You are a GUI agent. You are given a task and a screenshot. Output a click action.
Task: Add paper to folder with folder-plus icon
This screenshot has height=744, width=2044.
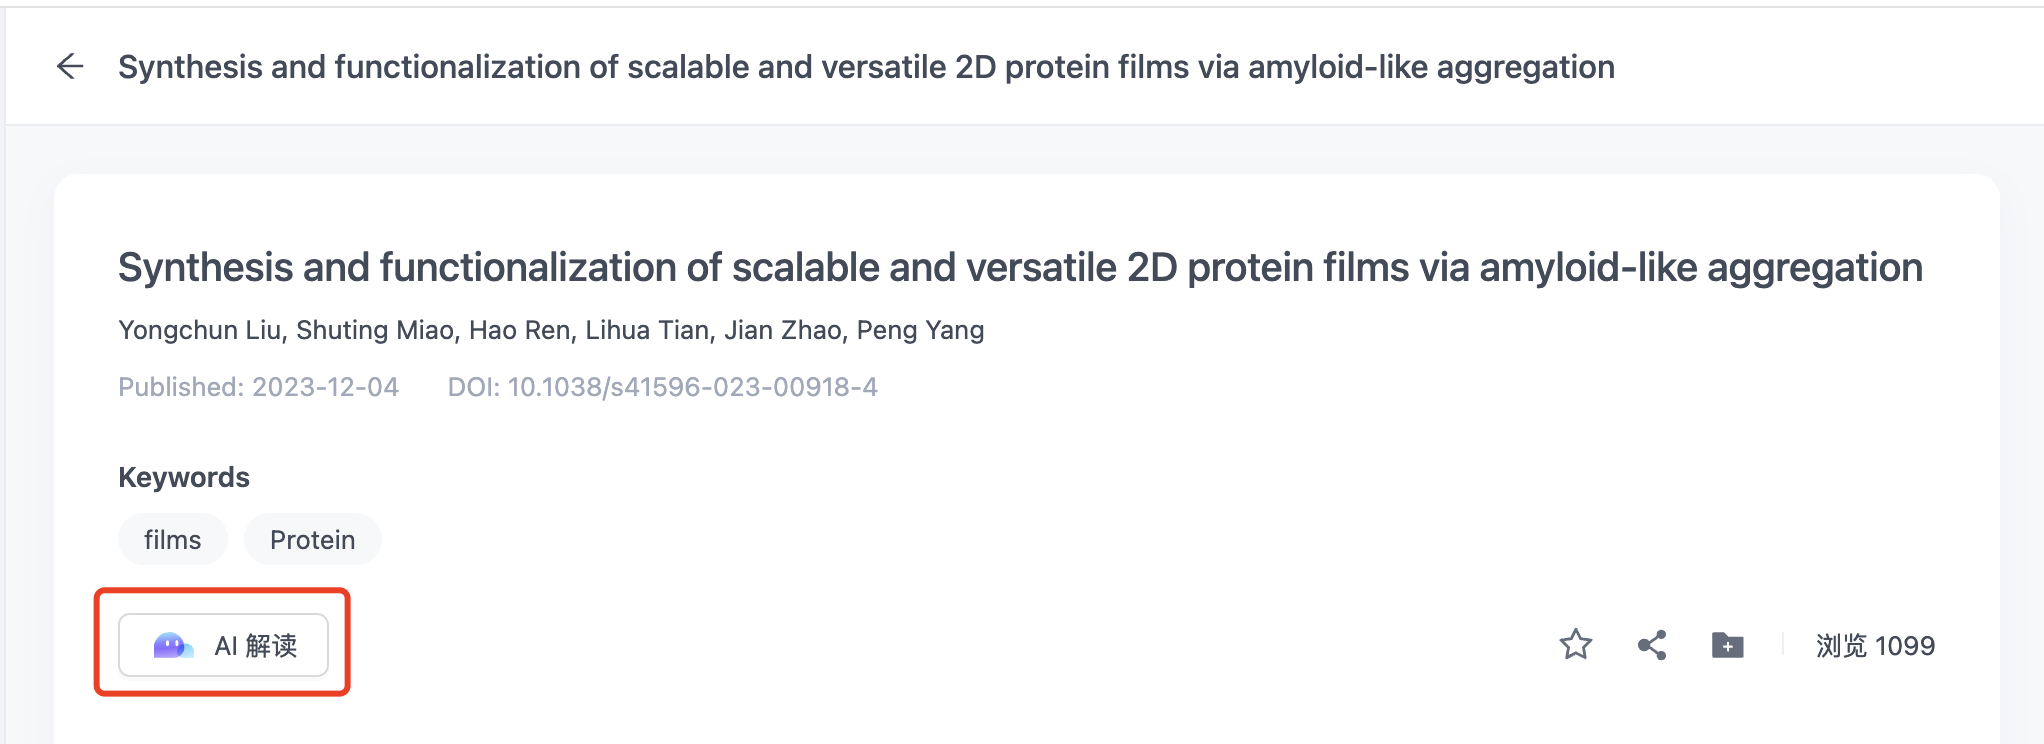click(x=1727, y=645)
